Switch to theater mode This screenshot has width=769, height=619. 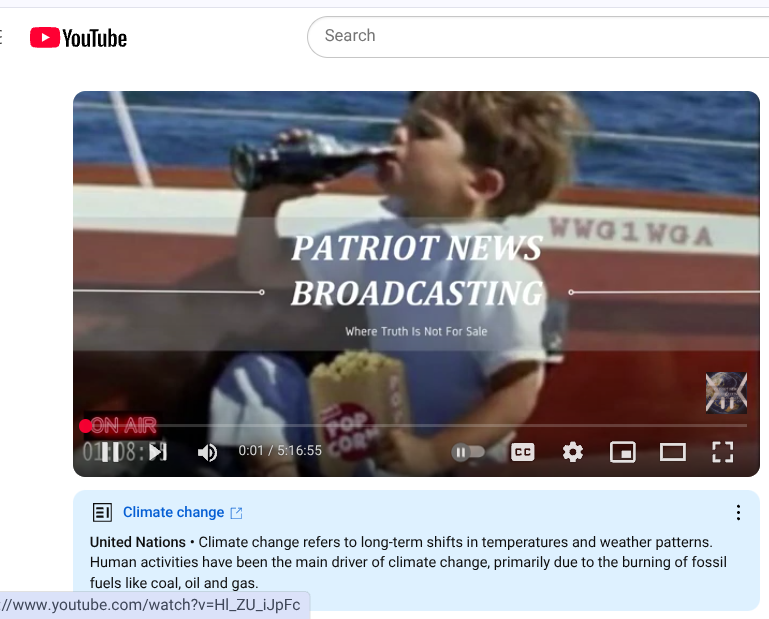click(x=673, y=452)
